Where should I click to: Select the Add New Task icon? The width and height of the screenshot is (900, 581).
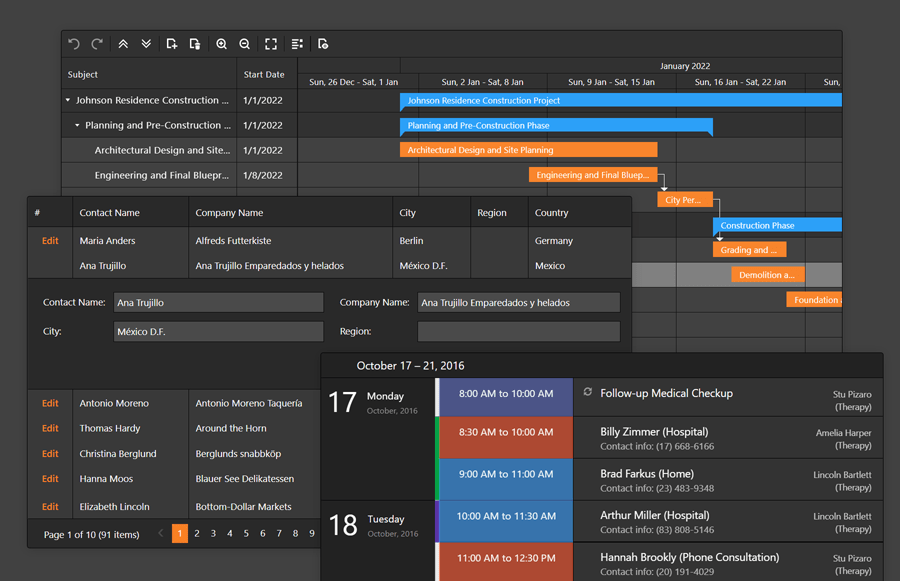(171, 44)
